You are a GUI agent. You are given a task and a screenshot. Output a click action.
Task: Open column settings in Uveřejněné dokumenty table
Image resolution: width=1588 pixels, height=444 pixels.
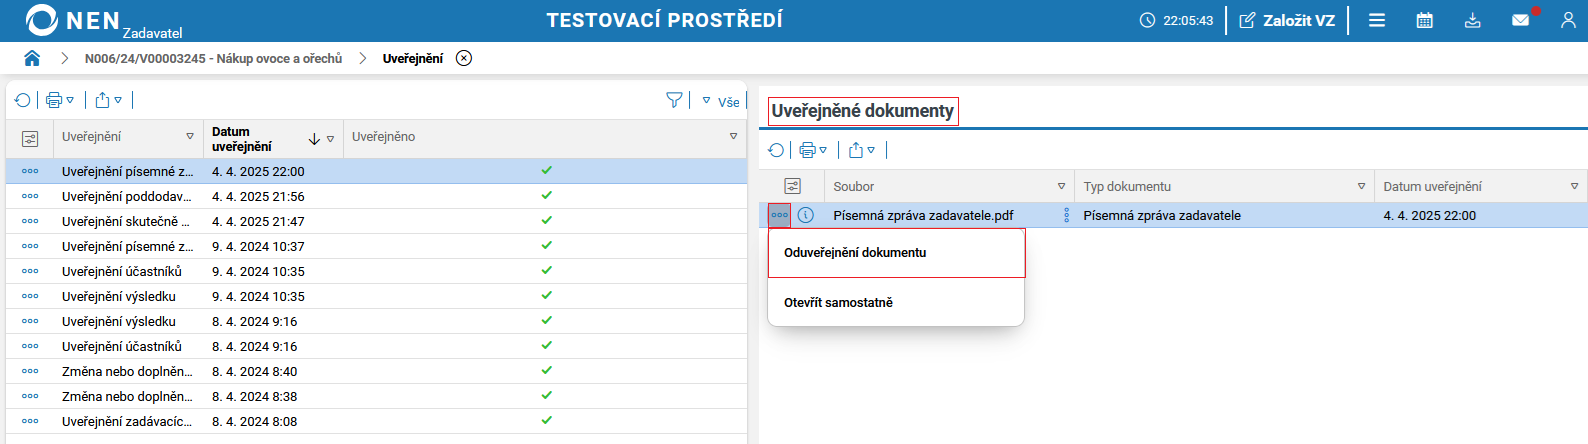coord(792,186)
